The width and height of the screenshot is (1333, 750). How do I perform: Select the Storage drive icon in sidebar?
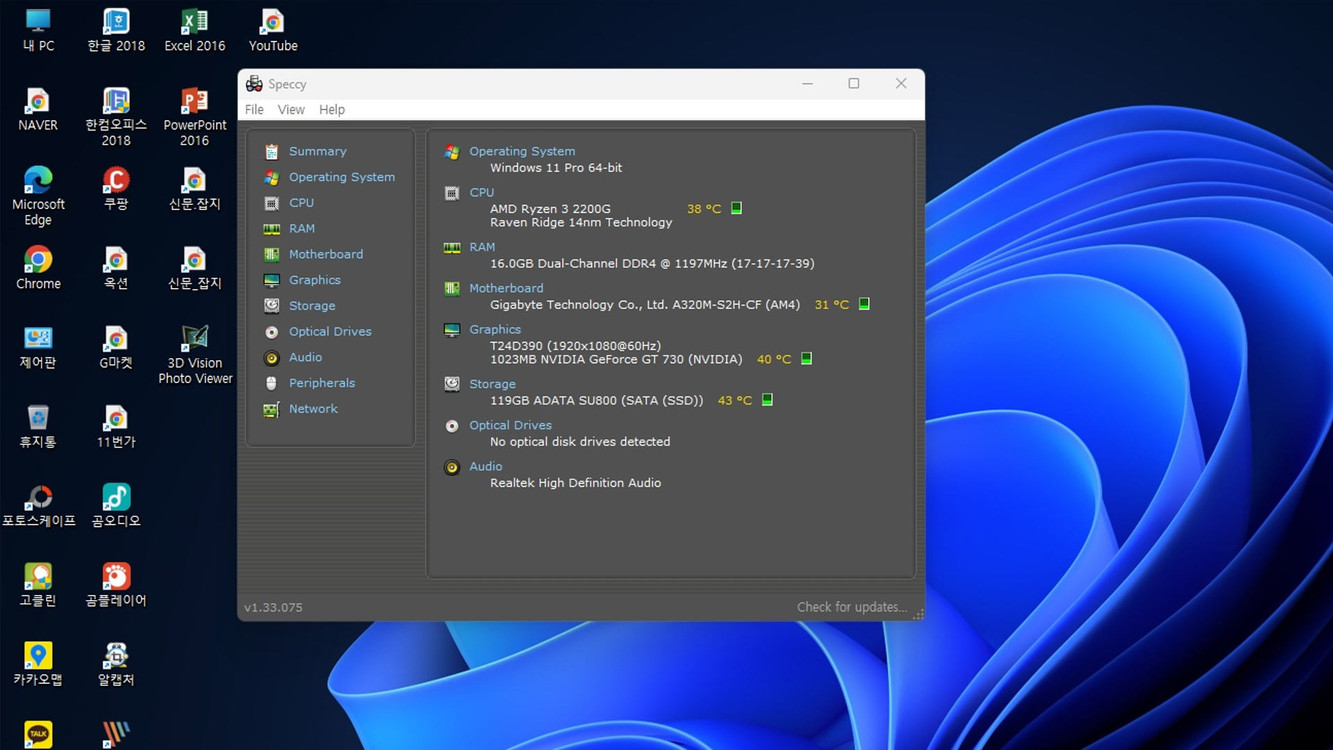click(271, 306)
